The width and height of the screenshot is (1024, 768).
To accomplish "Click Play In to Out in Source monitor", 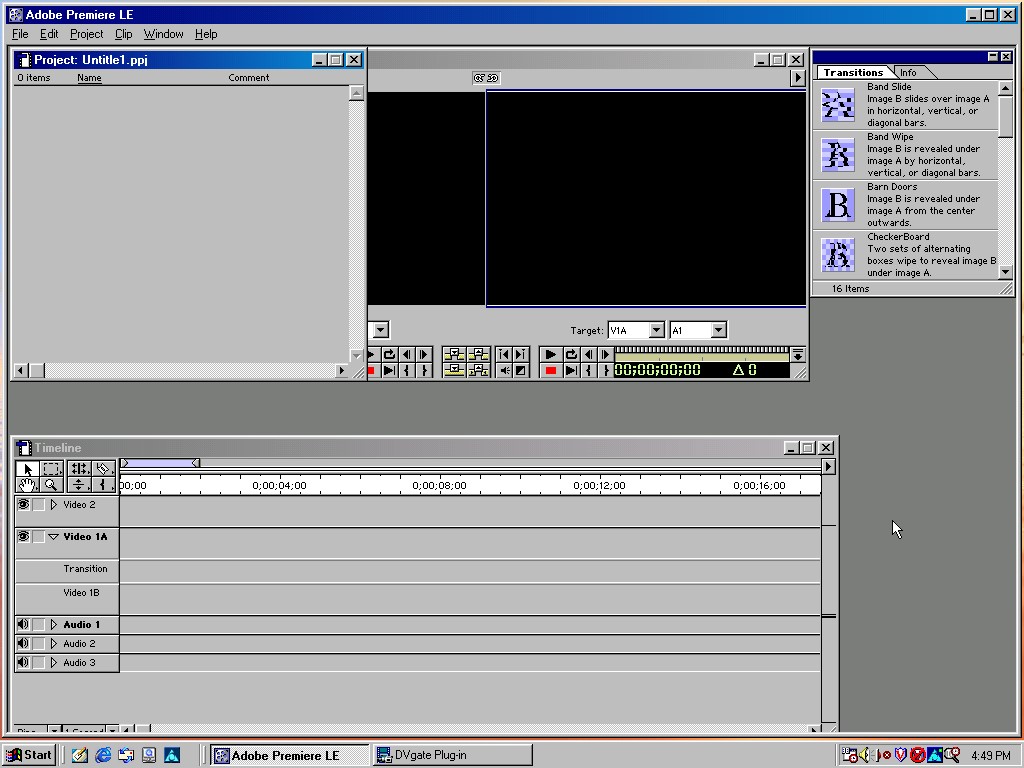I will pos(389,370).
